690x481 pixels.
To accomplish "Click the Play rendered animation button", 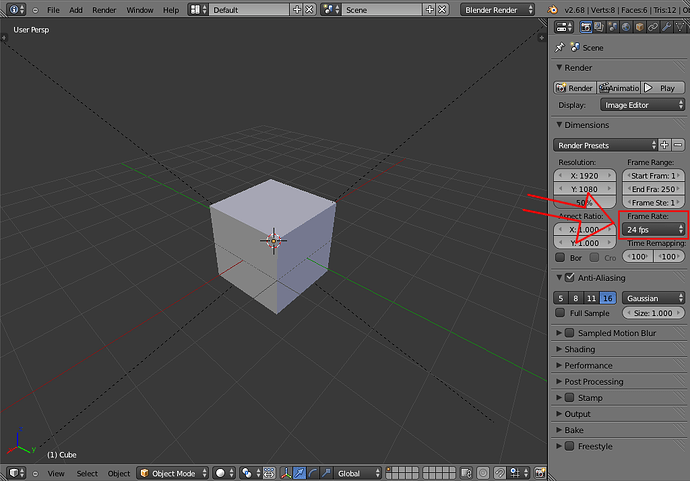I will (x=663, y=88).
